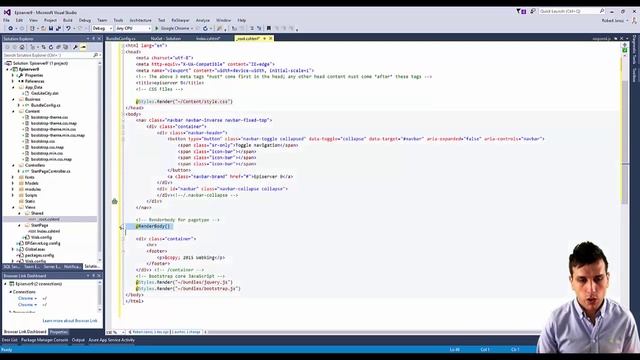Click Learn more about Browser Link
The width and height of the screenshot is (640, 360).
click(70, 321)
